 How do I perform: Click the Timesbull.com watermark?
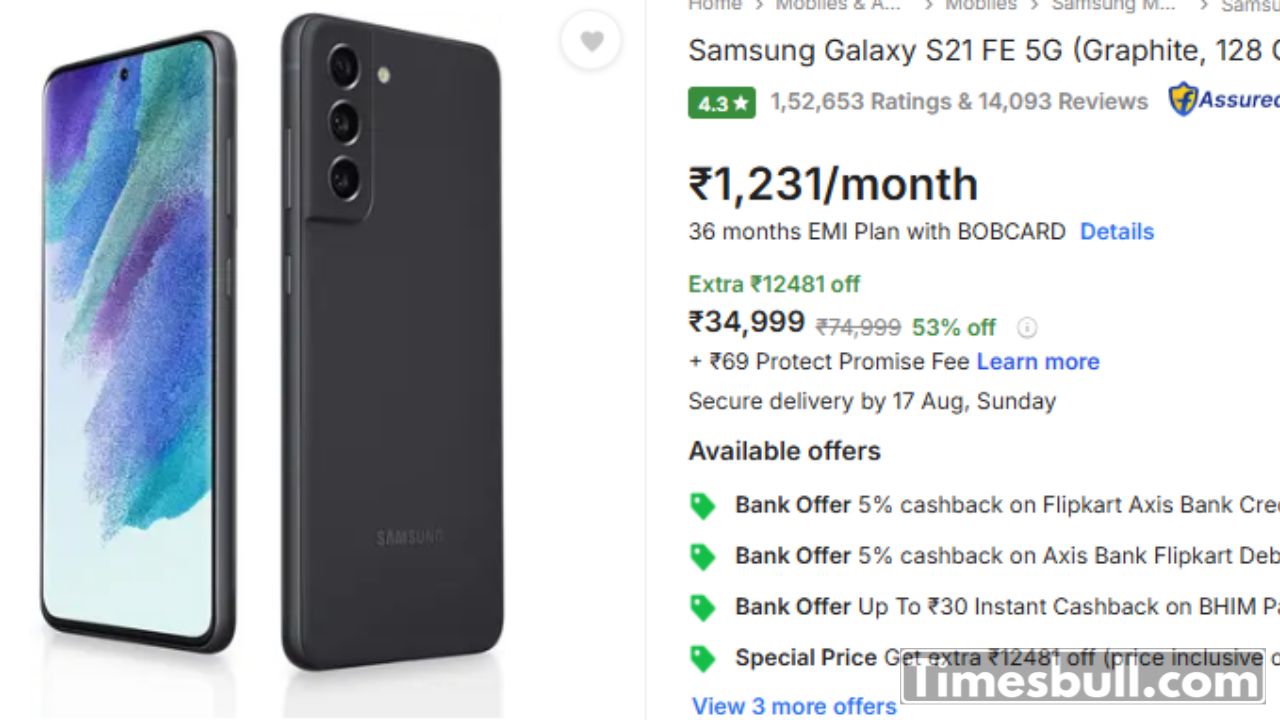coord(1082,678)
